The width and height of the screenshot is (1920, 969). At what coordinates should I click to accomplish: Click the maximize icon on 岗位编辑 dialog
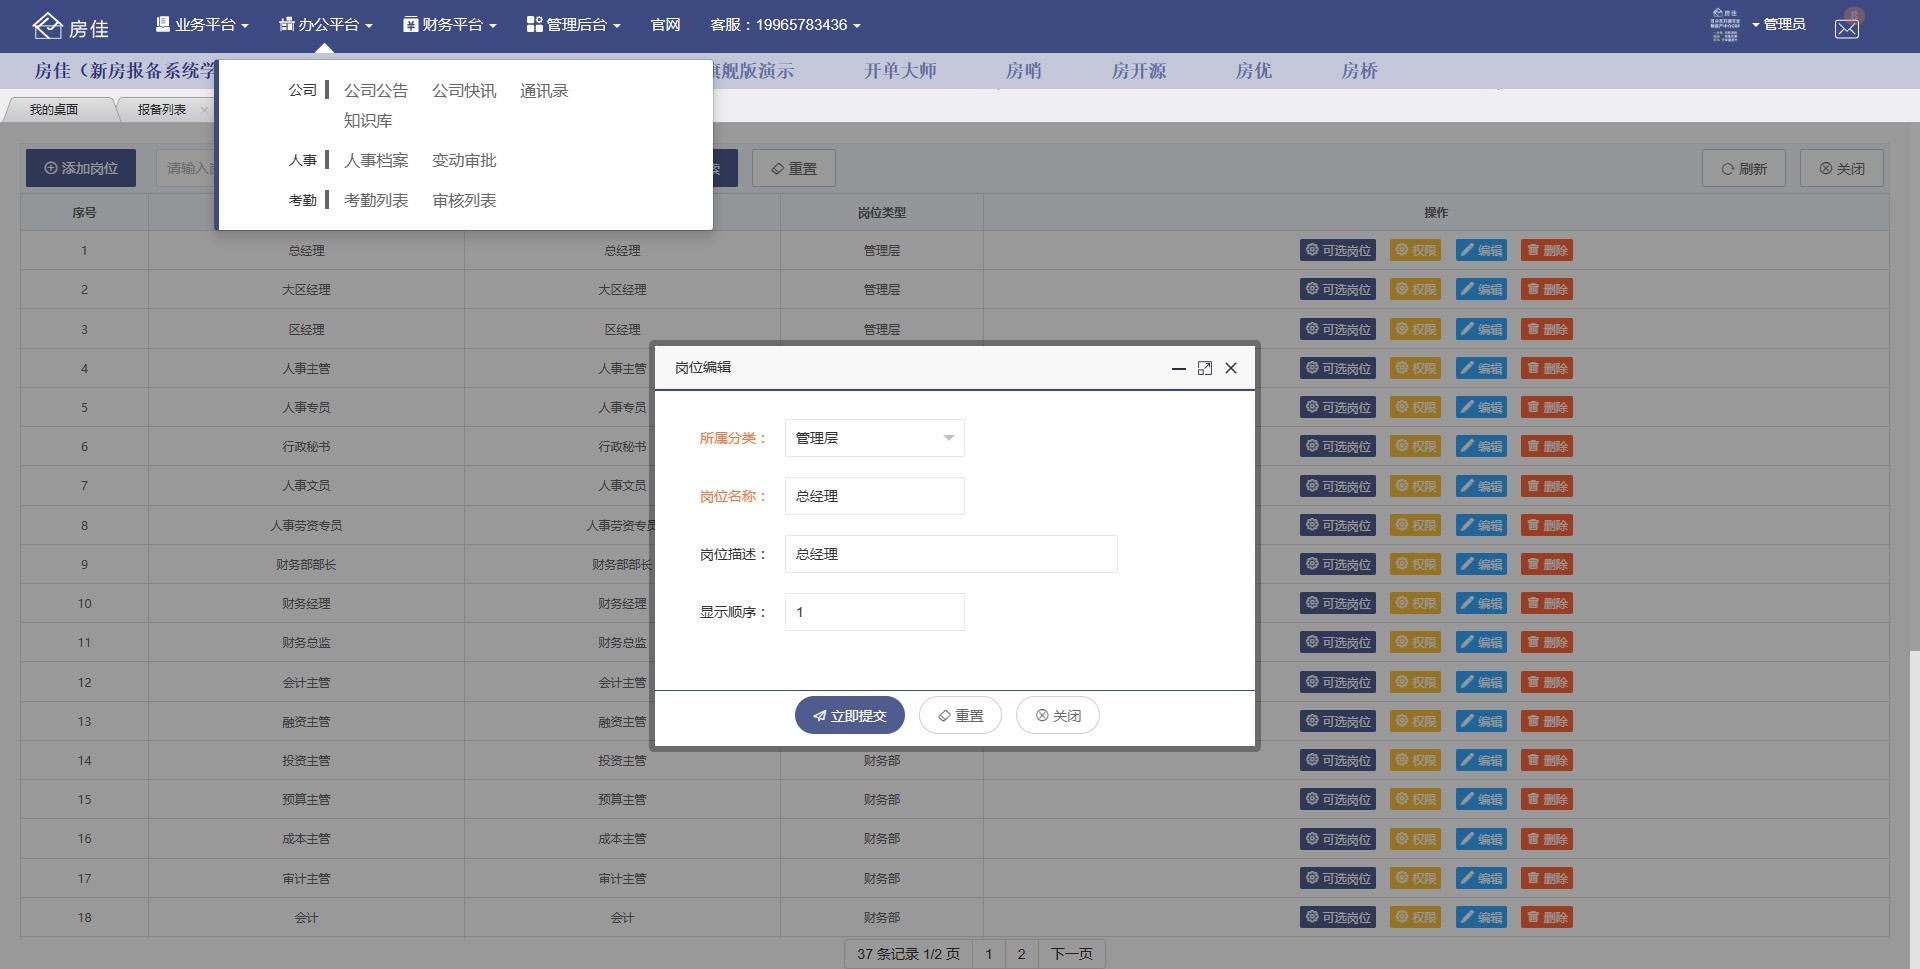tap(1205, 368)
